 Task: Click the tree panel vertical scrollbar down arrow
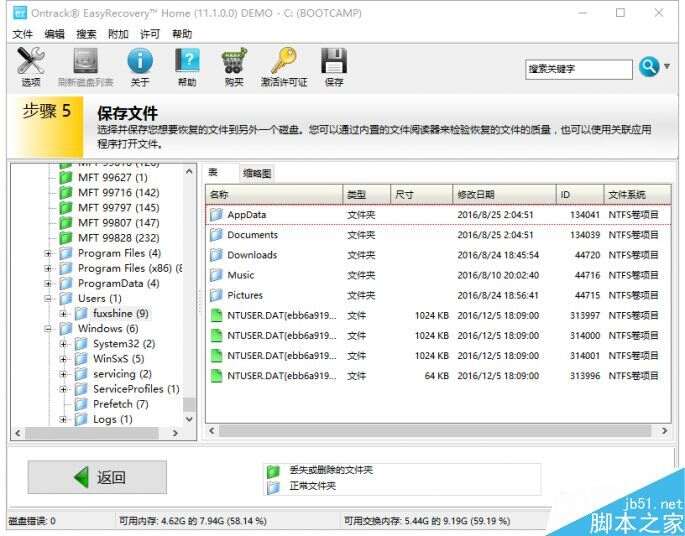190,420
